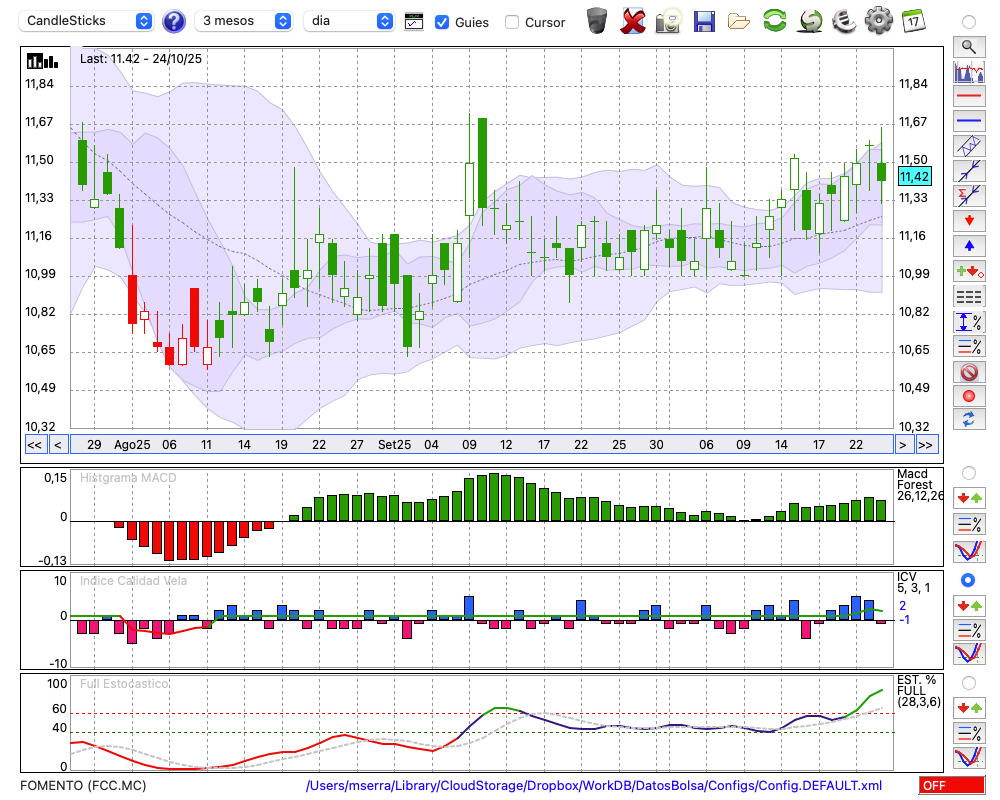
Task: Enable the Cursor checkbox
Action: click(512, 22)
